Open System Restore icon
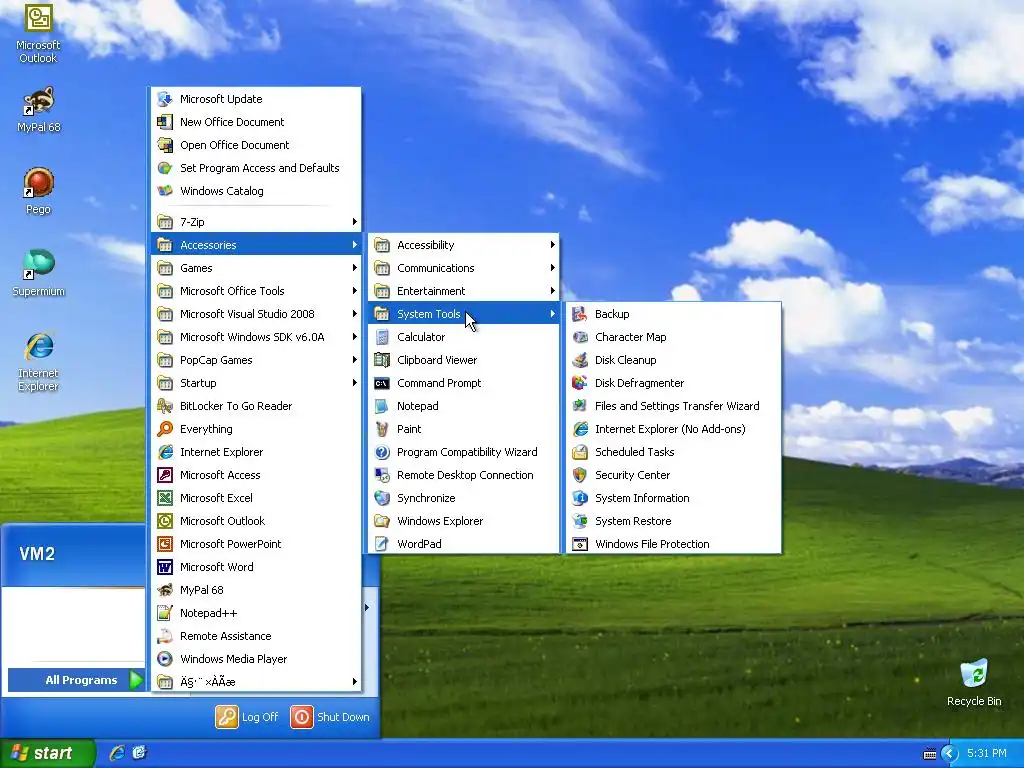Image resolution: width=1024 pixels, height=768 pixels. click(x=579, y=521)
